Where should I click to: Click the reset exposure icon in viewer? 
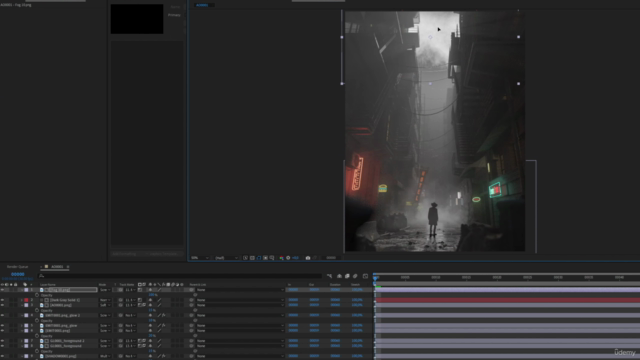point(288,258)
